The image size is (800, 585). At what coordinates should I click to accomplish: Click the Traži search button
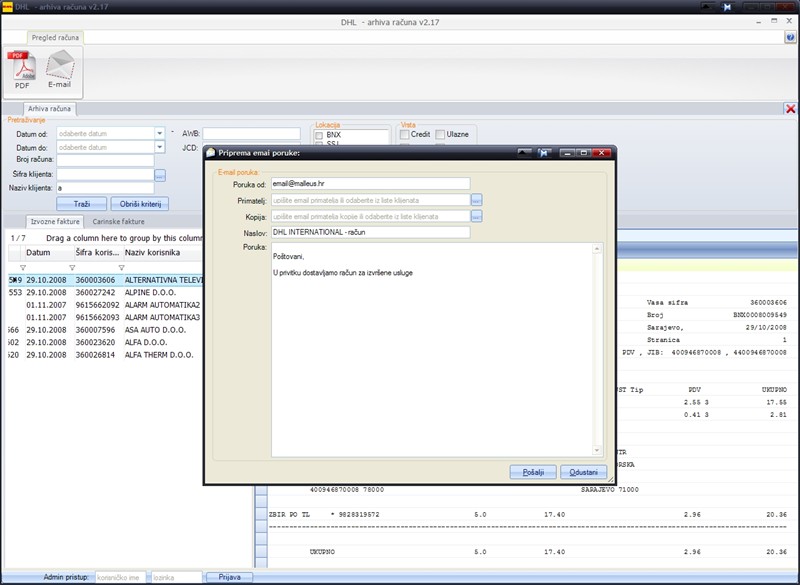(82, 204)
